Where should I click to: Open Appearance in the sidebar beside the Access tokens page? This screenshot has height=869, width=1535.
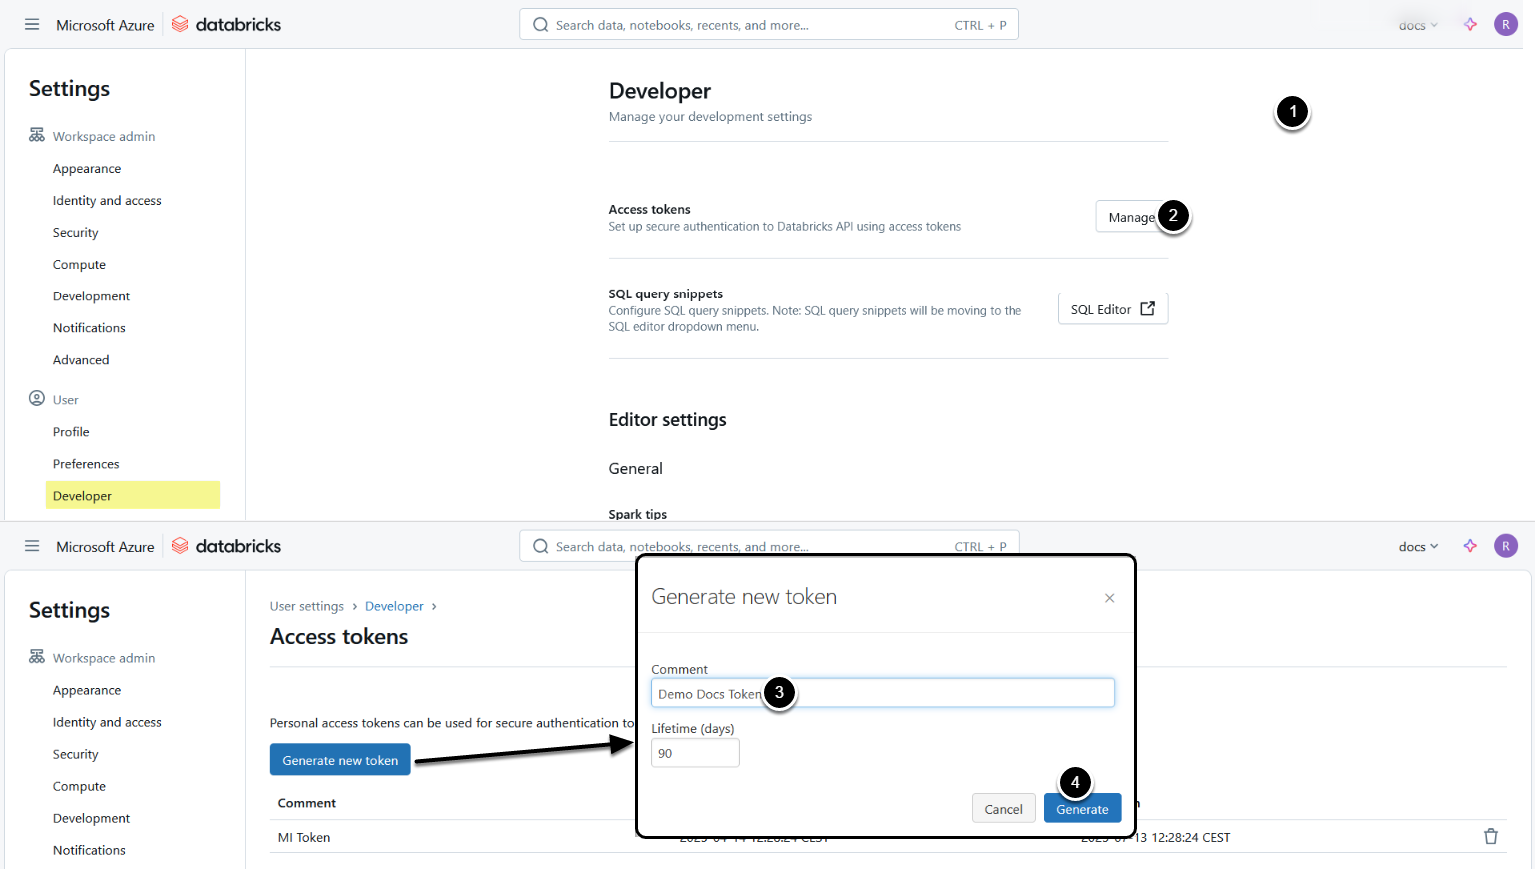click(87, 690)
